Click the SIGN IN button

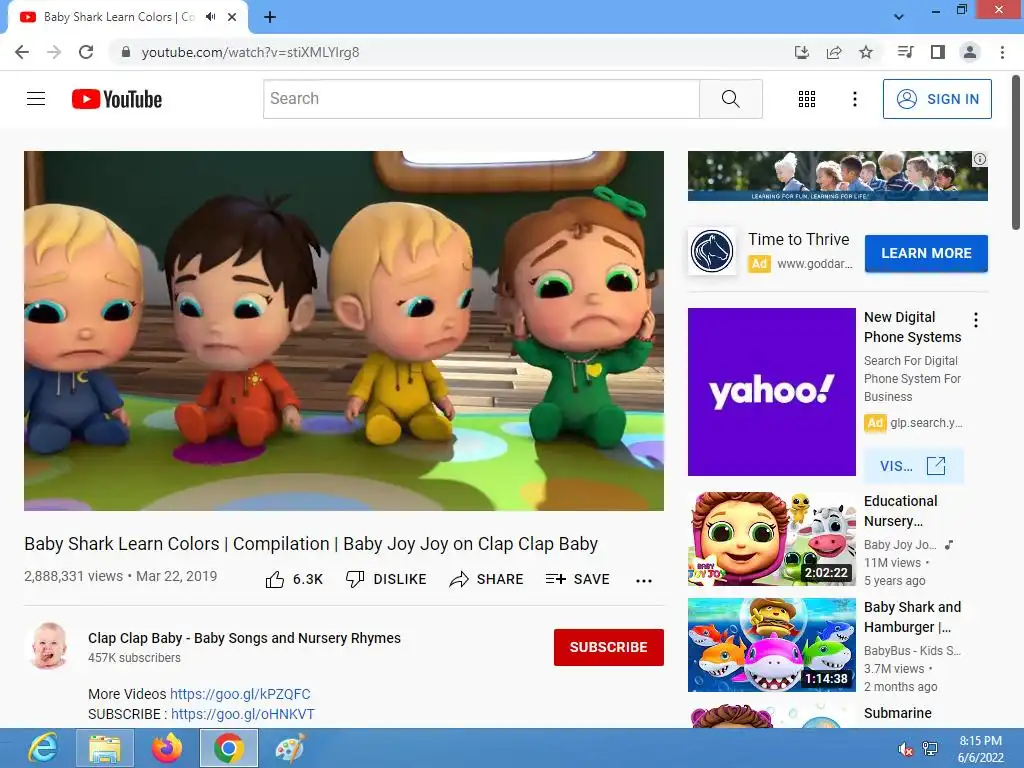click(x=937, y=99)
